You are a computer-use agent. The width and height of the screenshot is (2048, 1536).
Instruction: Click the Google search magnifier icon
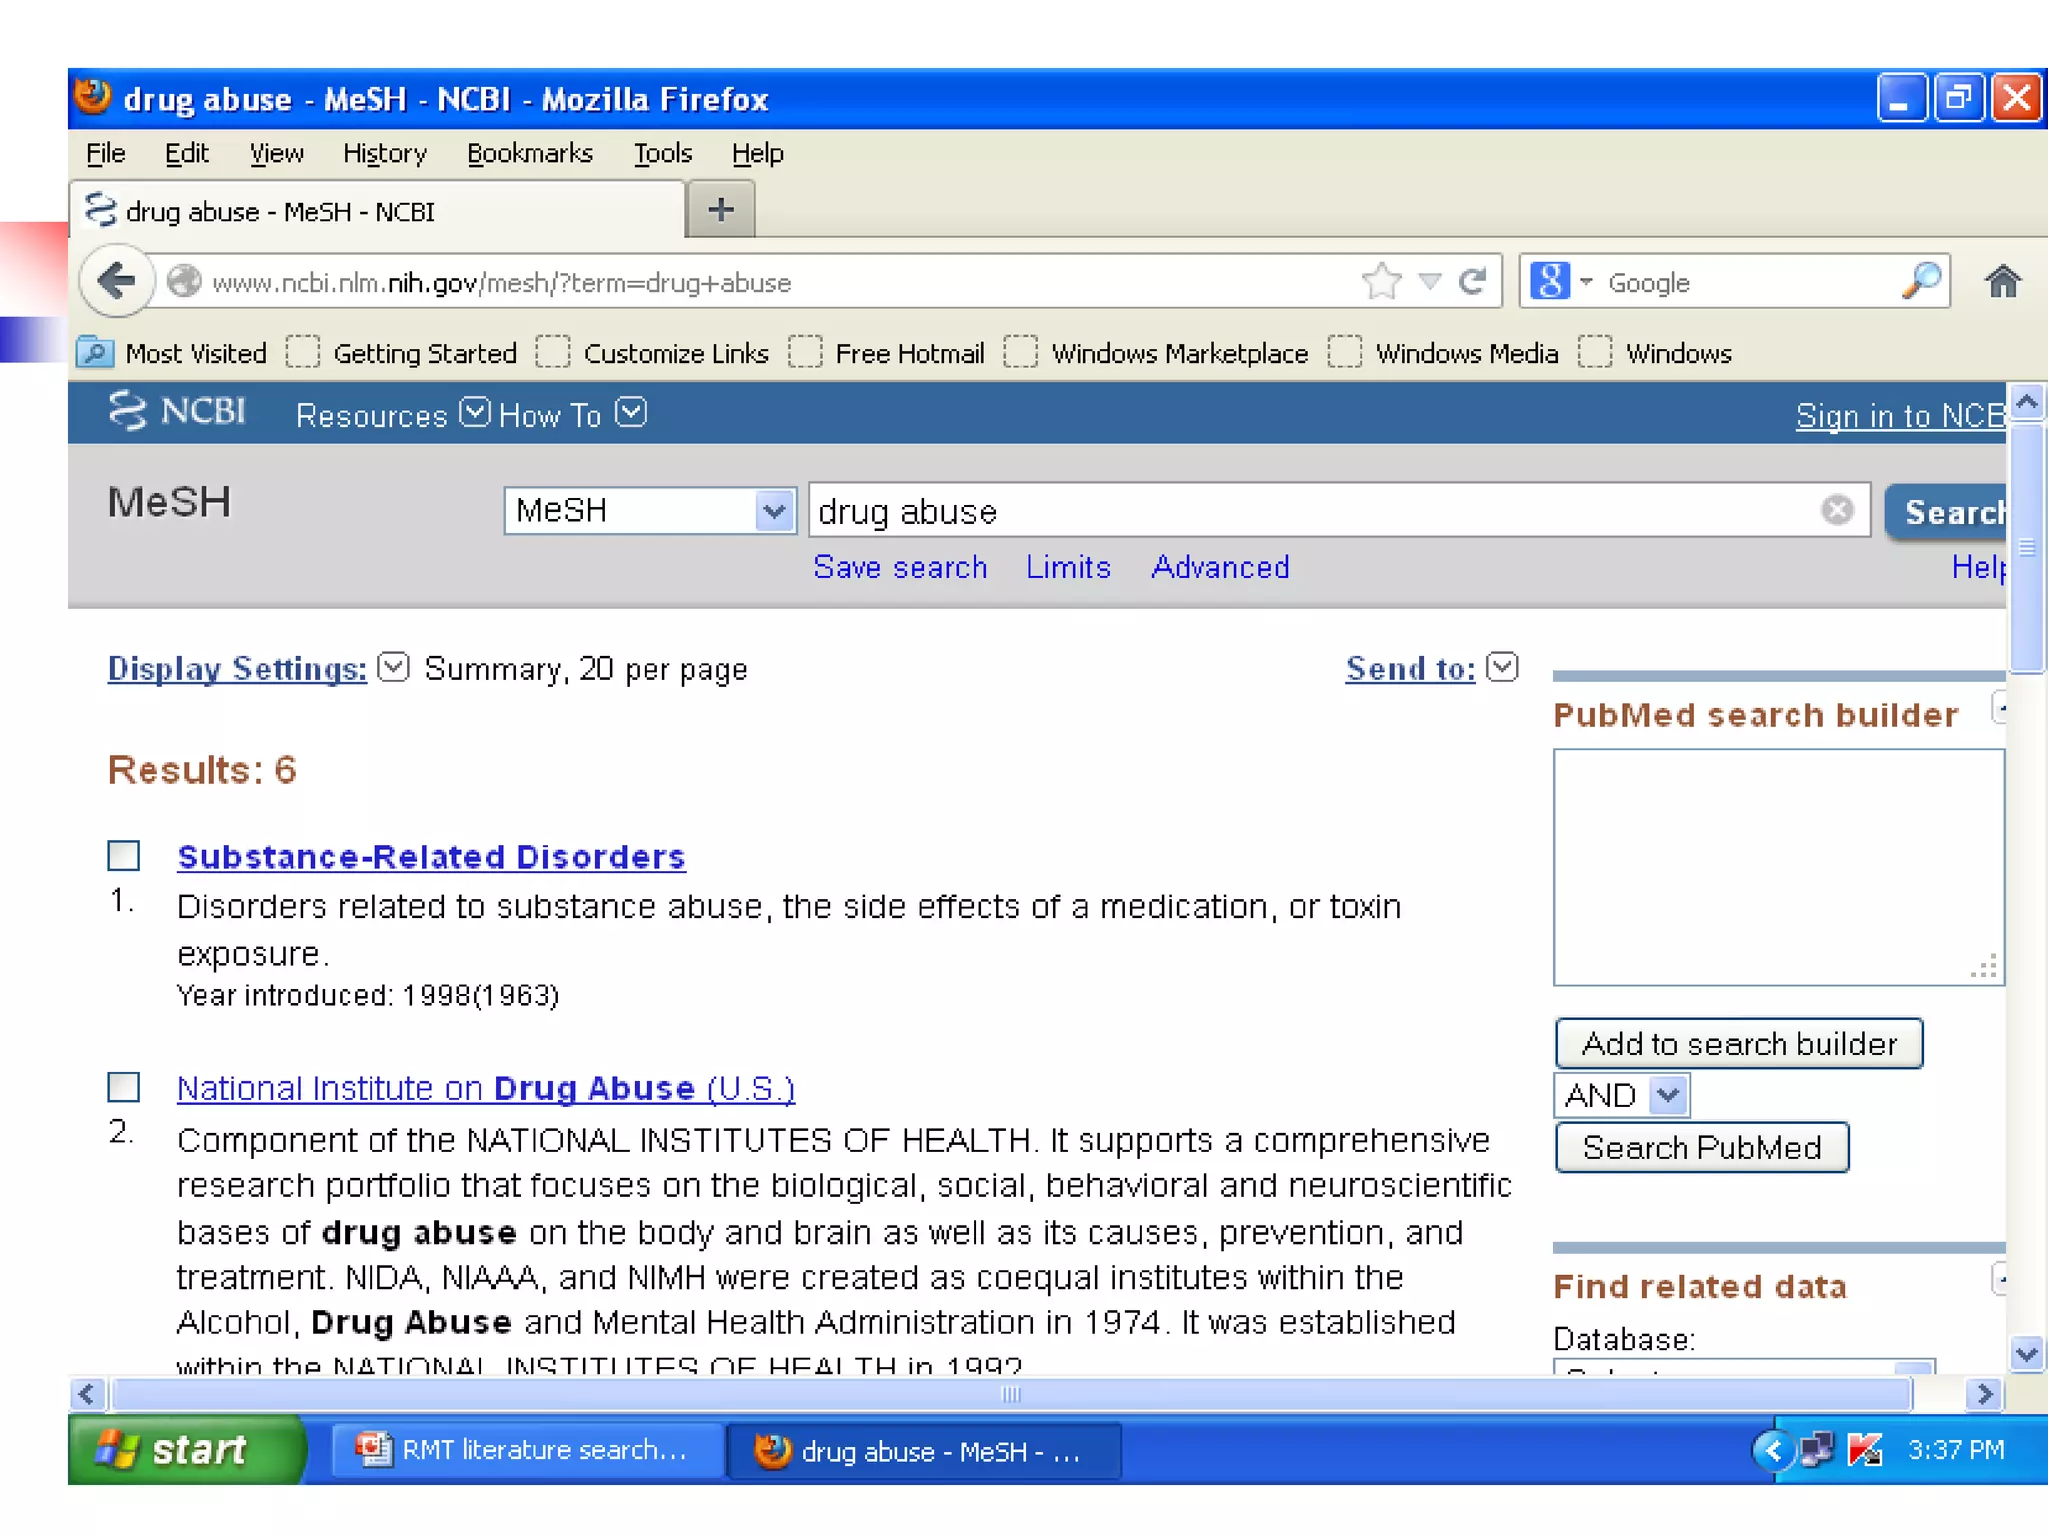pyautogui.click(x=1920, y=282)
